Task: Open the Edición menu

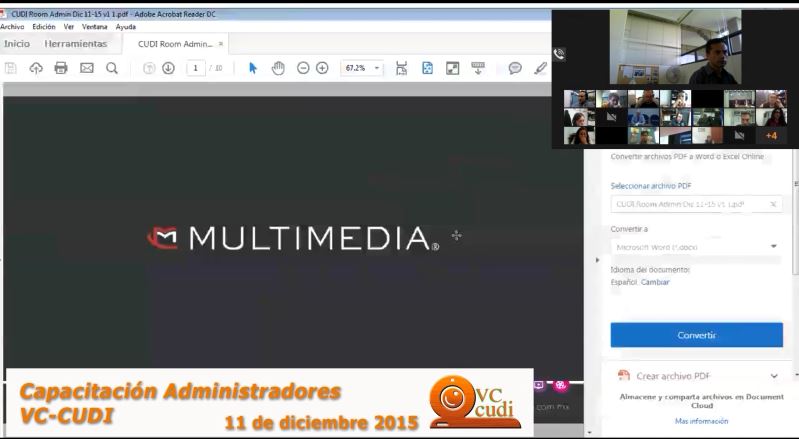Action: click(44, 26)
